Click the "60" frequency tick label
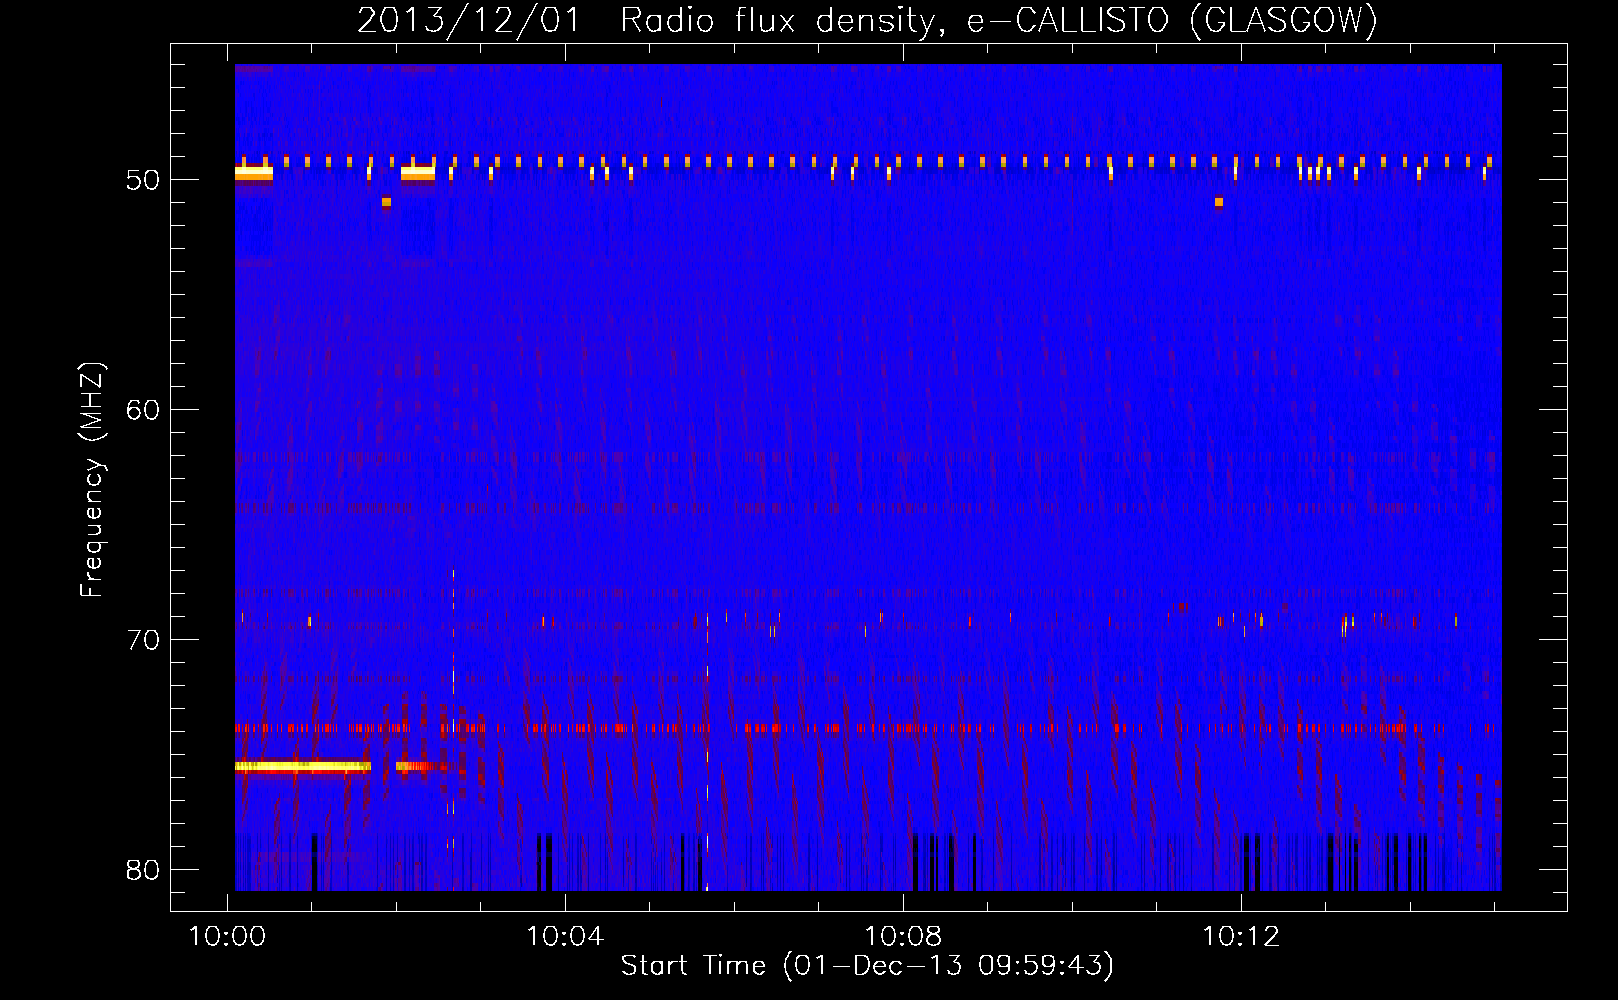 click(143, 410)
